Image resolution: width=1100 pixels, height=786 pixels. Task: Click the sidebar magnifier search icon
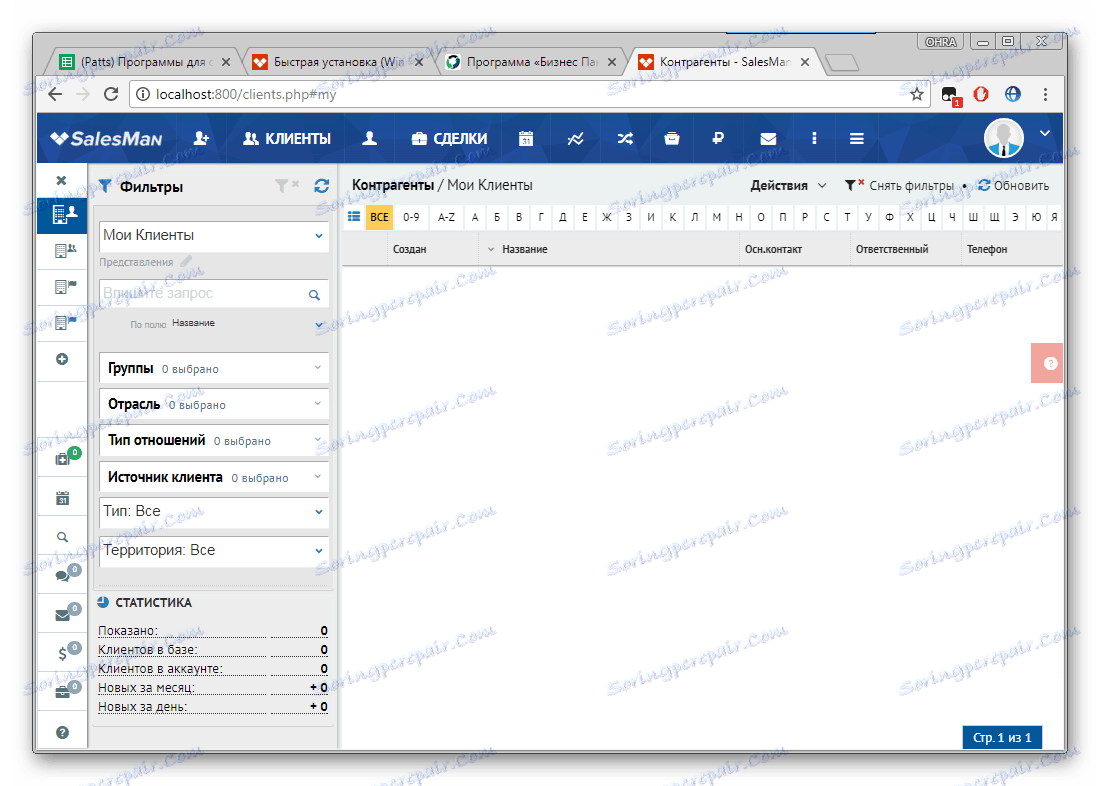point(62,537)
